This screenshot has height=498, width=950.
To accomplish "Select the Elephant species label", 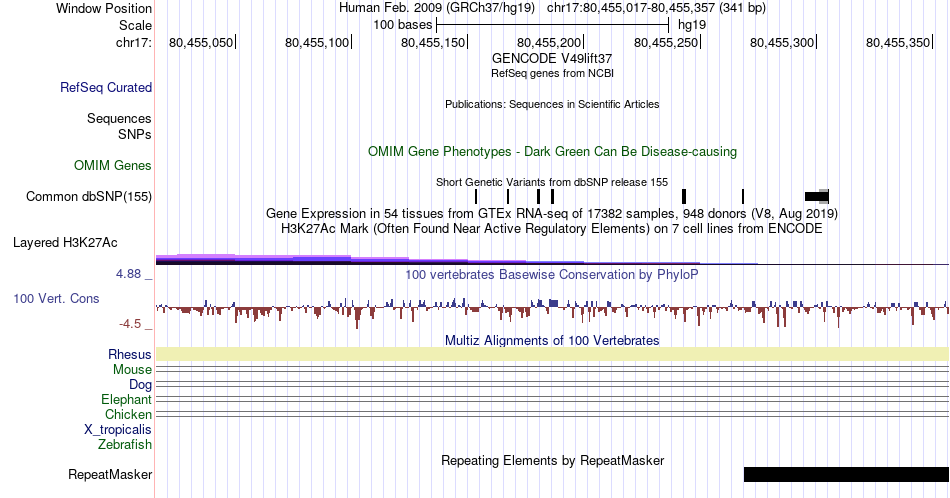I will tap(126, 399).
